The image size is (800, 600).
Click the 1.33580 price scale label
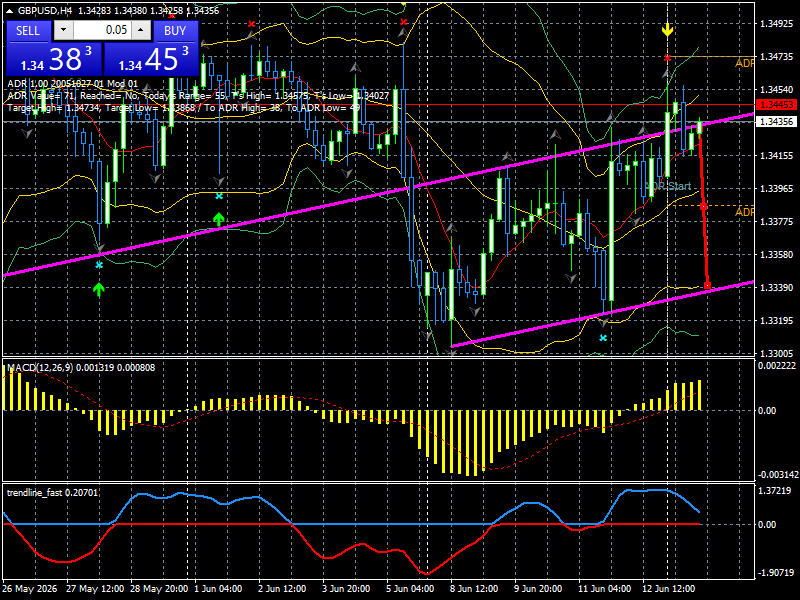pyautogui.click(x=777, y=255)
